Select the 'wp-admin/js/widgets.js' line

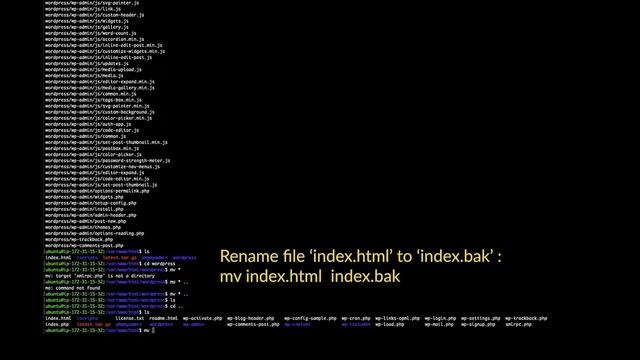[87, 21]
